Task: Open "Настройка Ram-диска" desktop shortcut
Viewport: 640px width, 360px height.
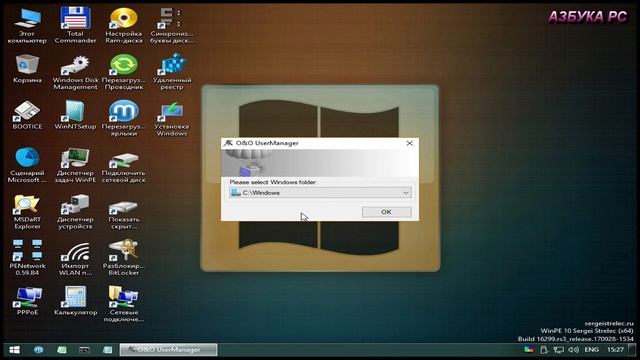Action: point(124,25)
